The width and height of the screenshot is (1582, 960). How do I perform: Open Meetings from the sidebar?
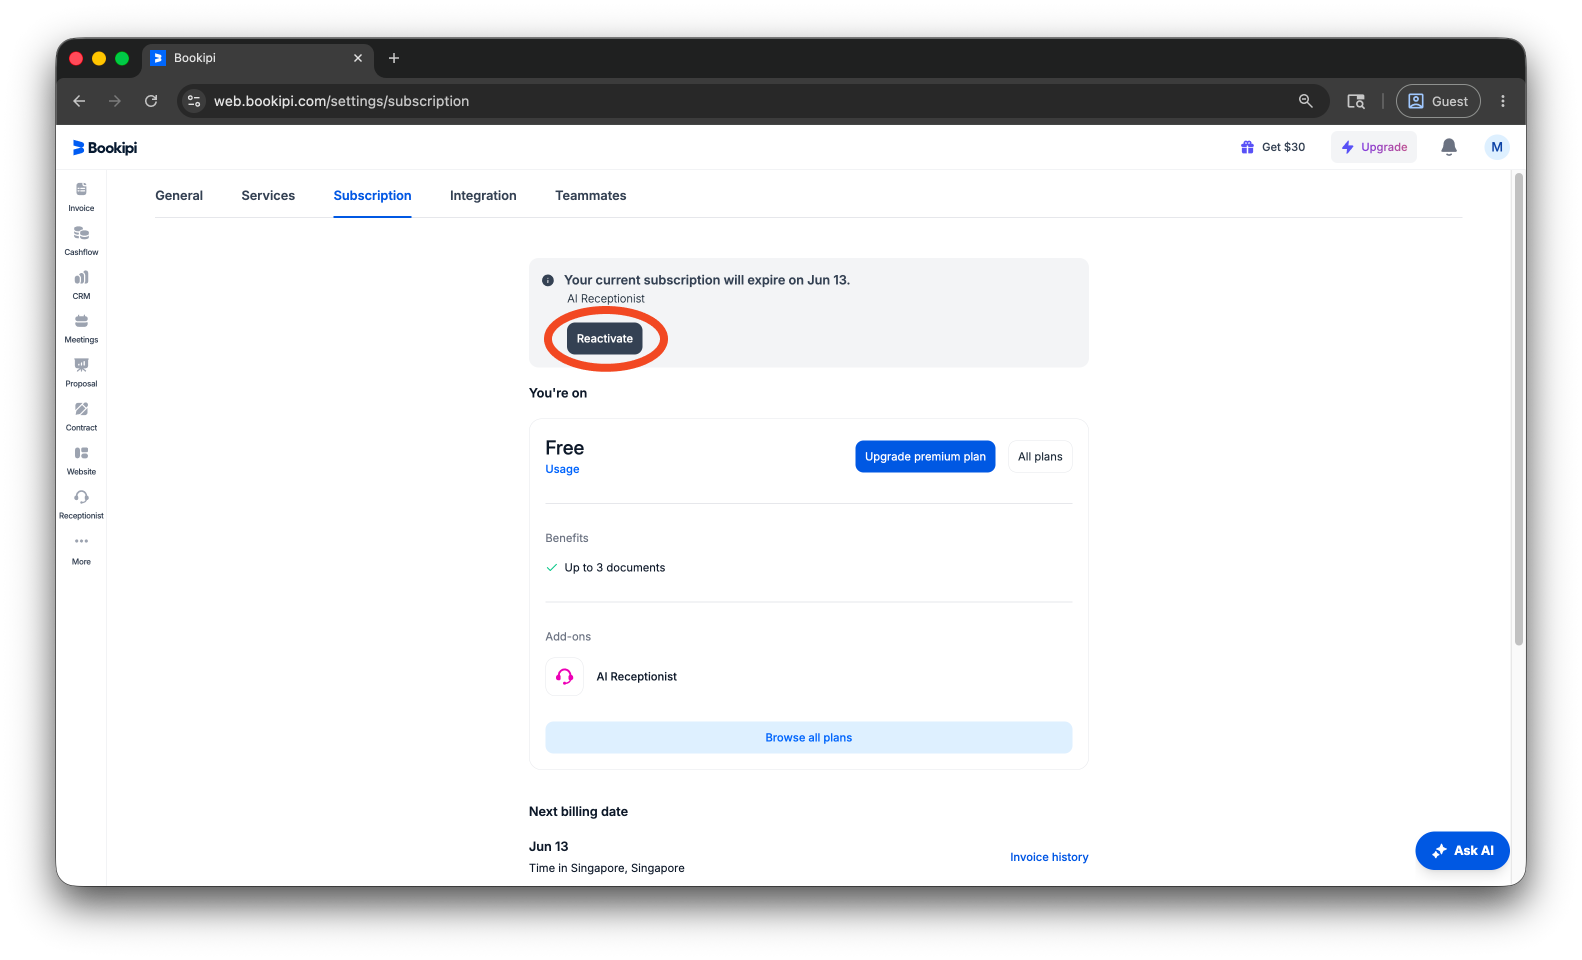coord(81,329)
